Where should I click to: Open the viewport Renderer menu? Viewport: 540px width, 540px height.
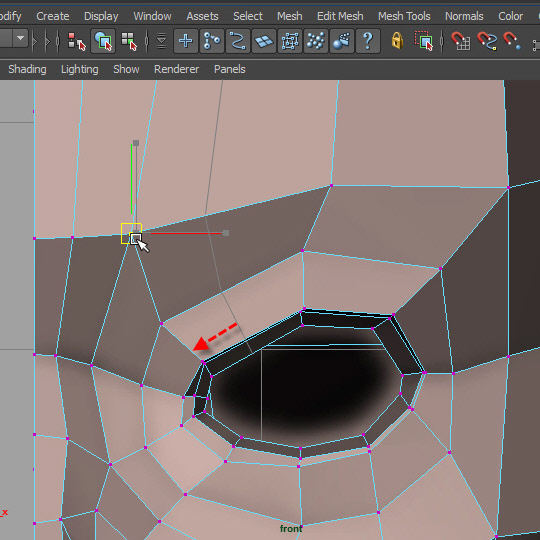click(x=176, y=69)
